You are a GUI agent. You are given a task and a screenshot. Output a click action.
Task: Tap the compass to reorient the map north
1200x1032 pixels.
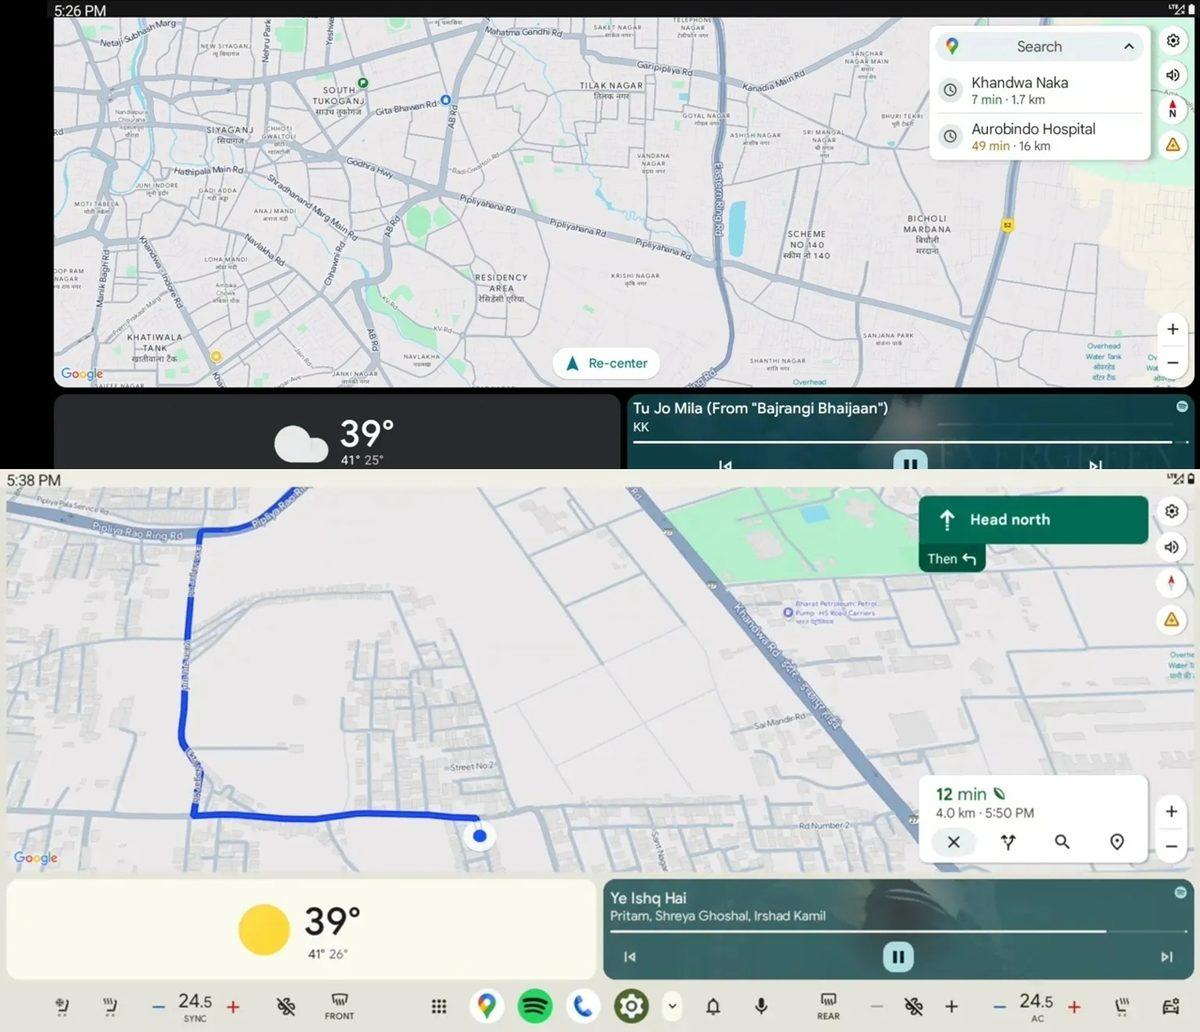(1171, 583)
